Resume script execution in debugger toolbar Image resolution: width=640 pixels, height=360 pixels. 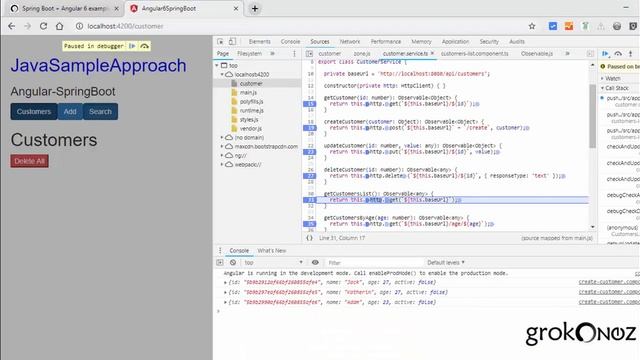pyautogui.click(x=605, y=53)
